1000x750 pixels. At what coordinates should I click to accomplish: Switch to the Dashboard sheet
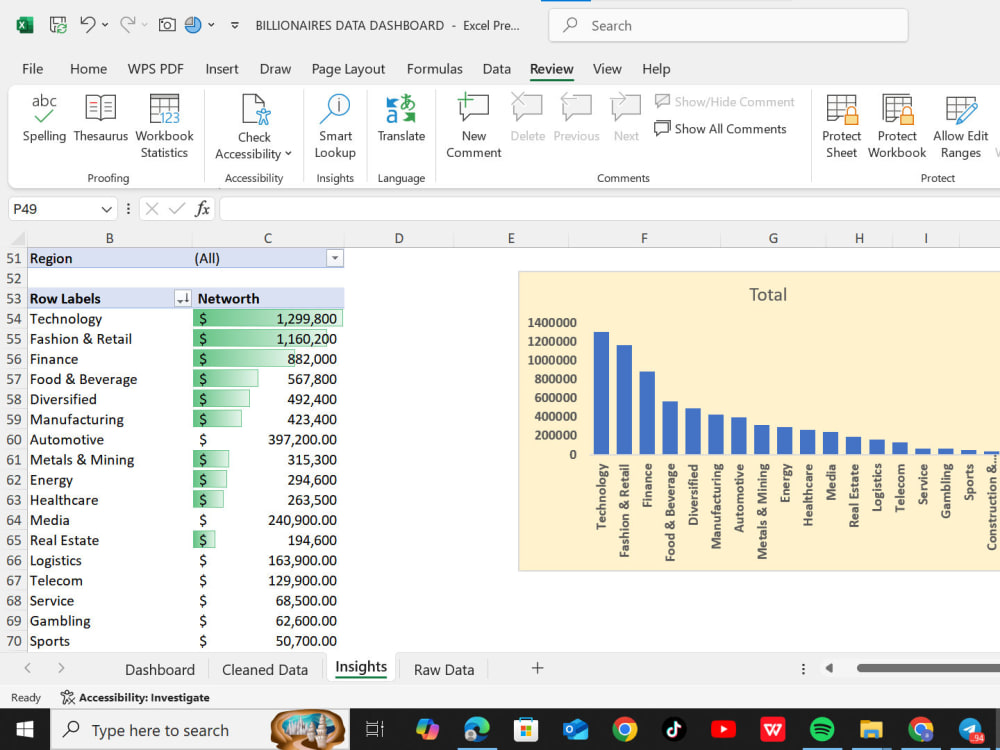coord(159,670)
